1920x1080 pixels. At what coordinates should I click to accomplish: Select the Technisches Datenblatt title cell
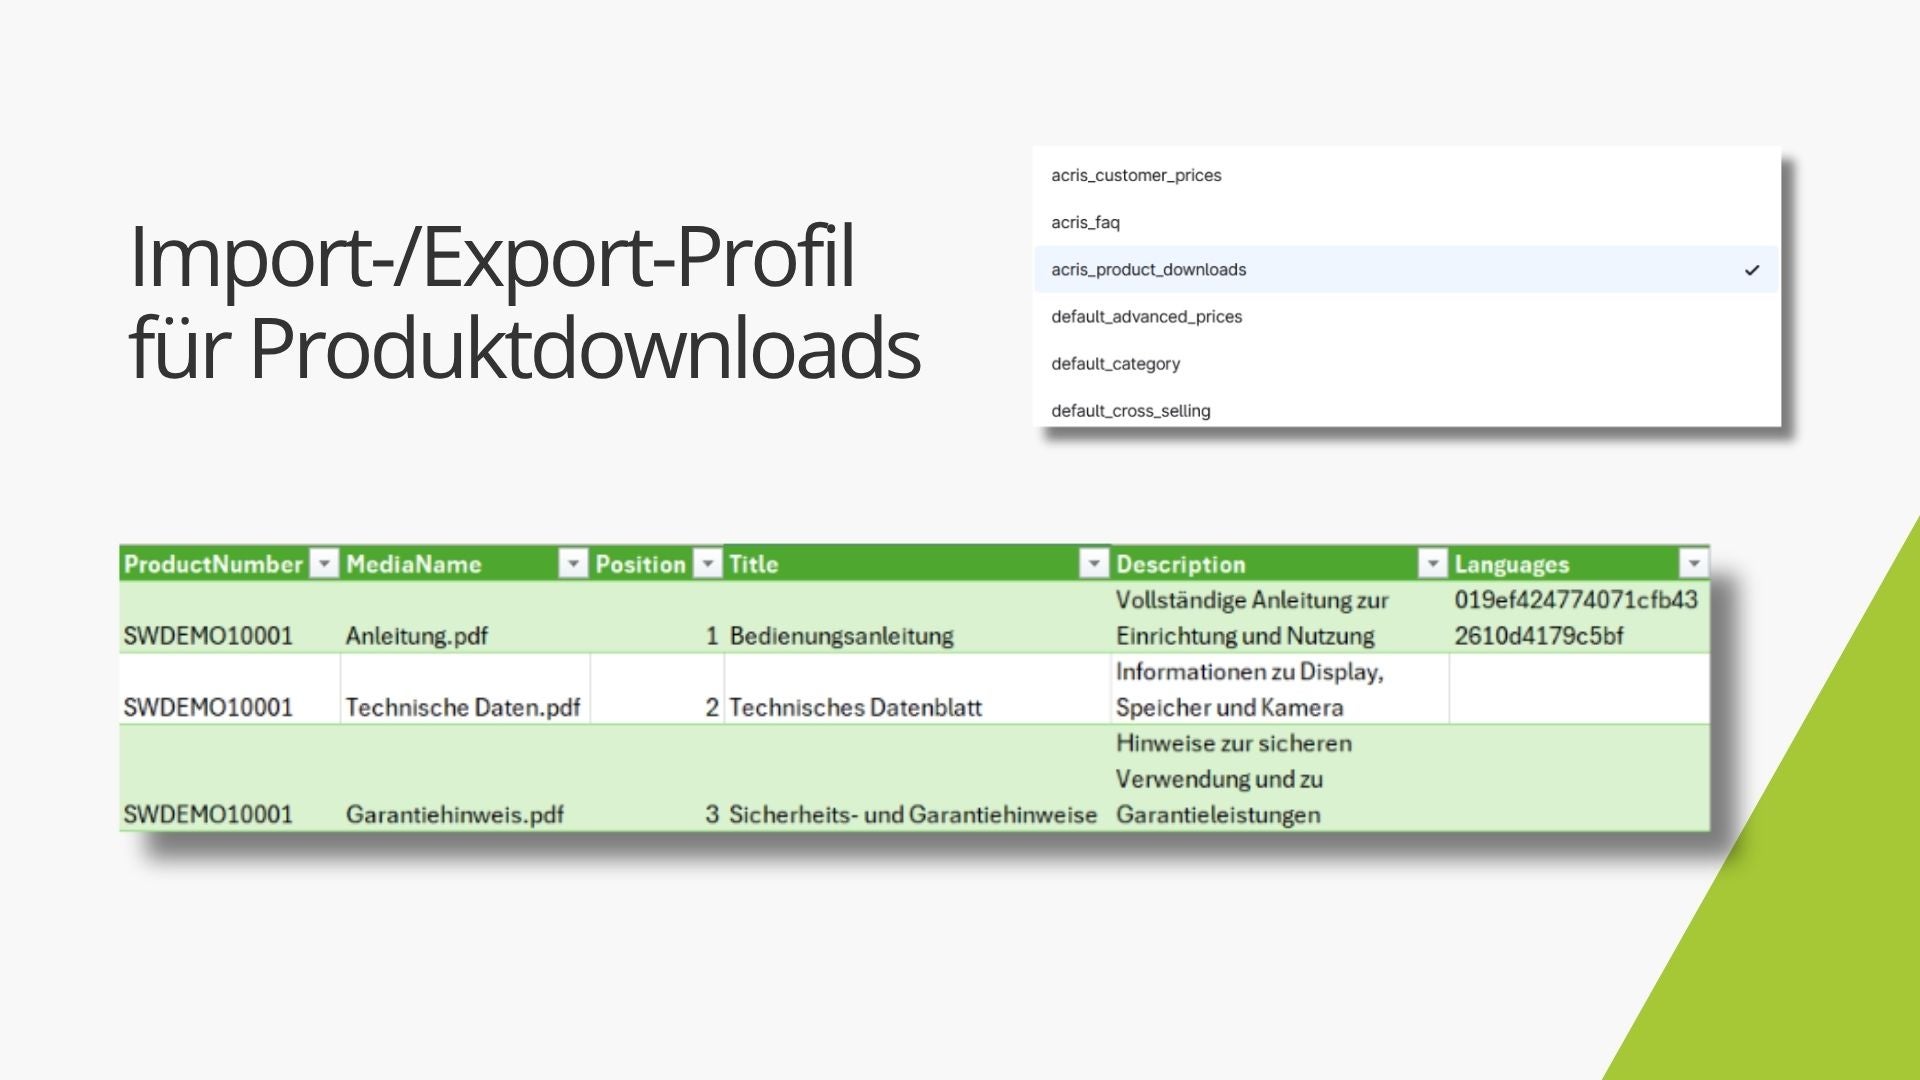(917, 689)
